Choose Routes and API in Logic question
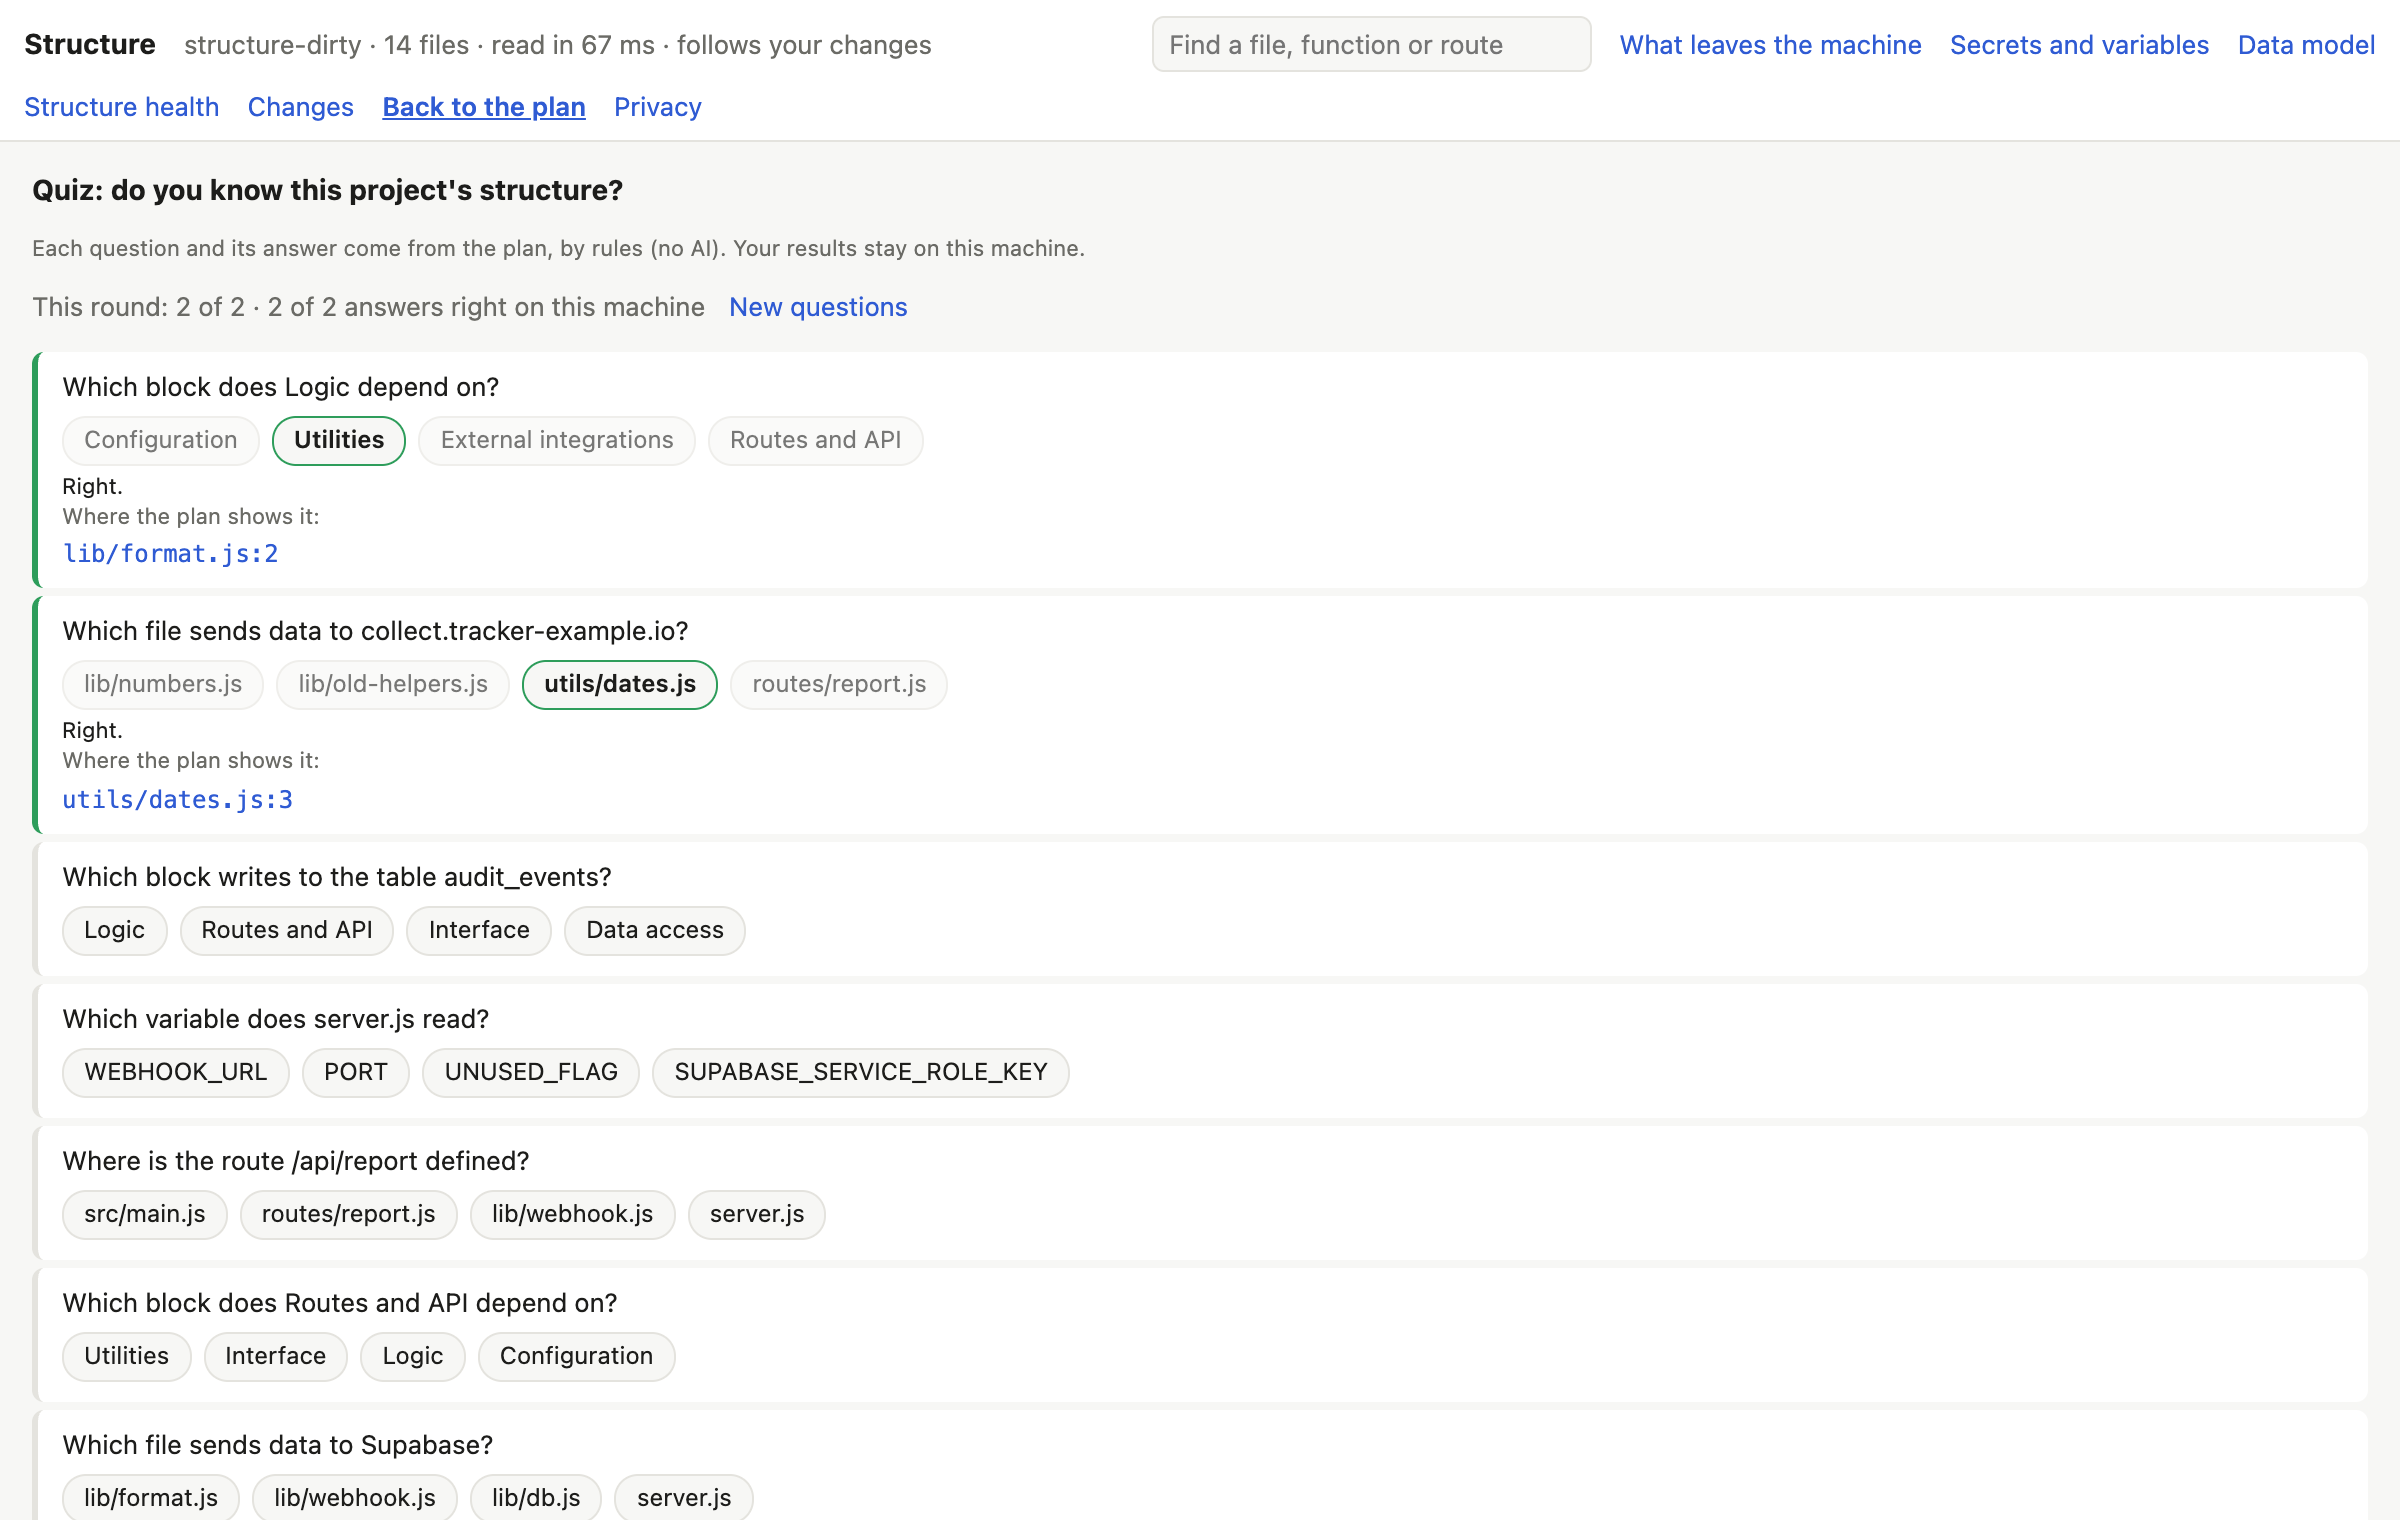 pyautogui.click(x=815, y=440)
